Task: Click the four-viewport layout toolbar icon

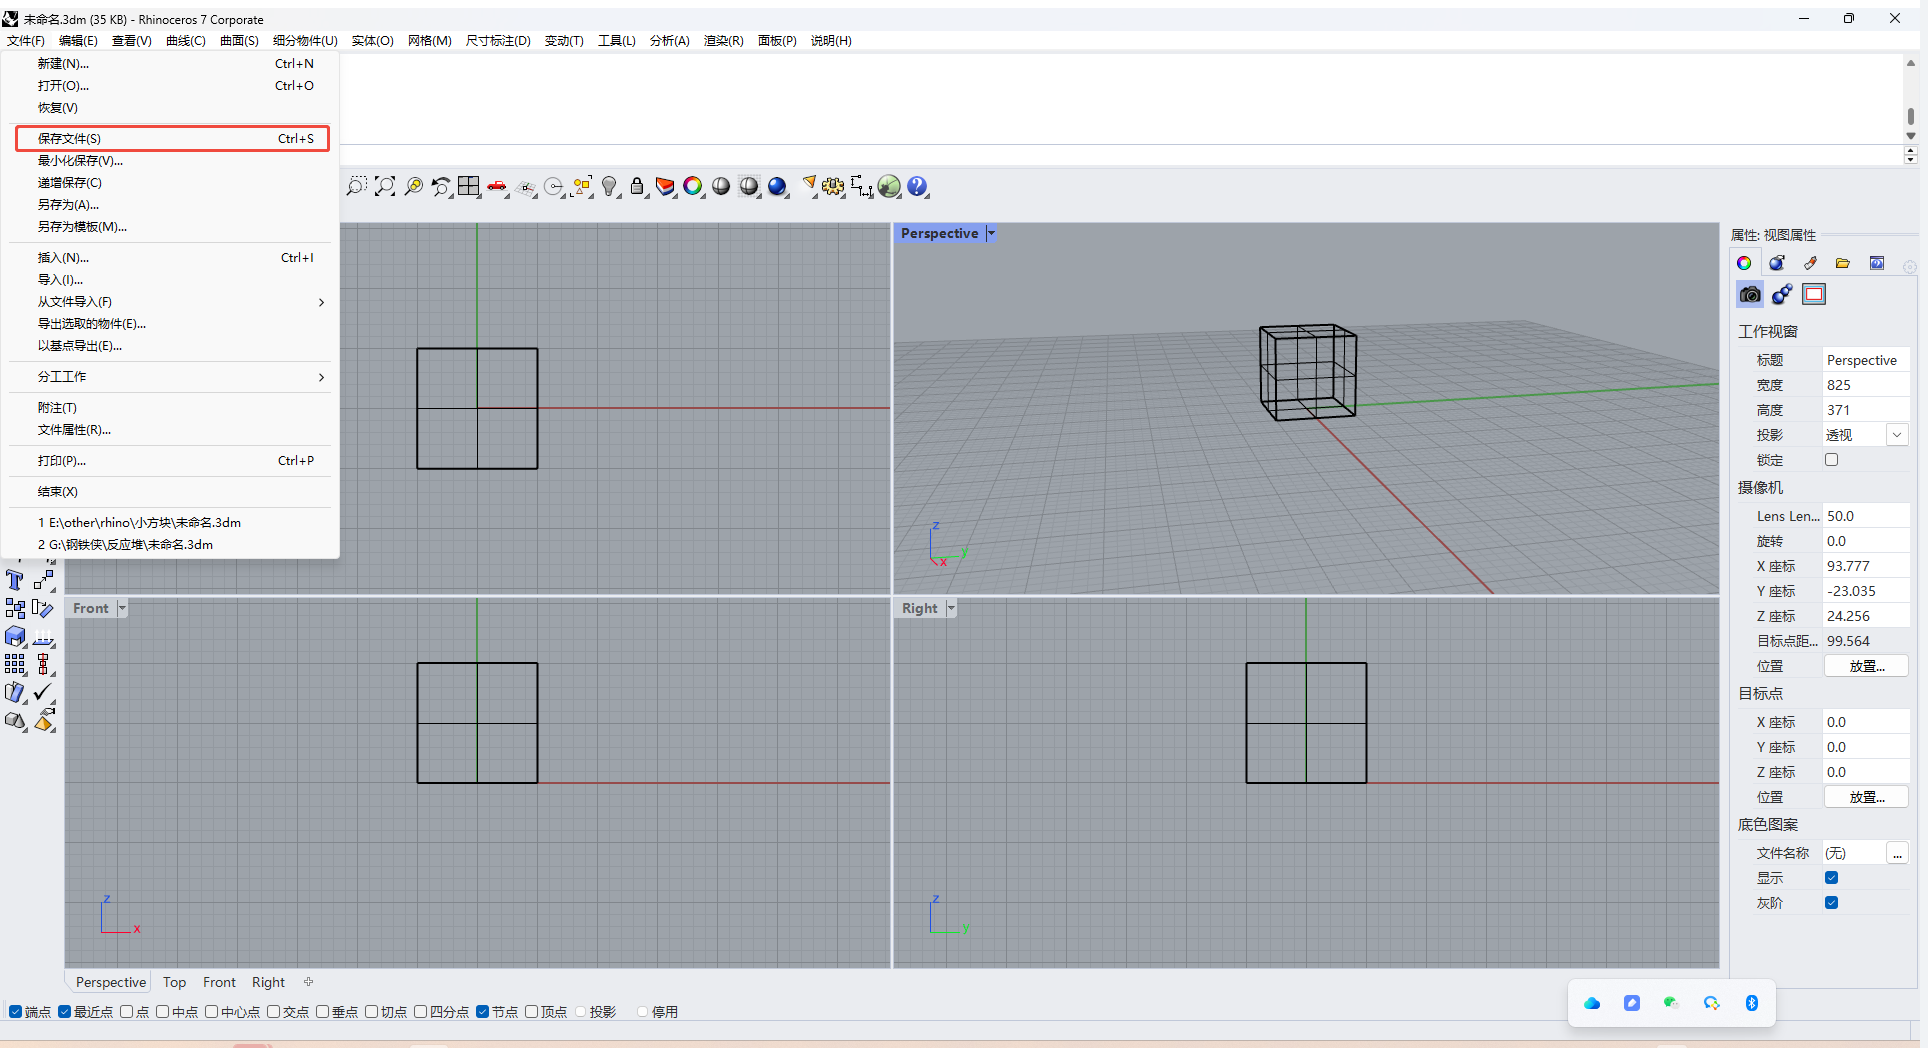Action: click(x=468, y=186)
